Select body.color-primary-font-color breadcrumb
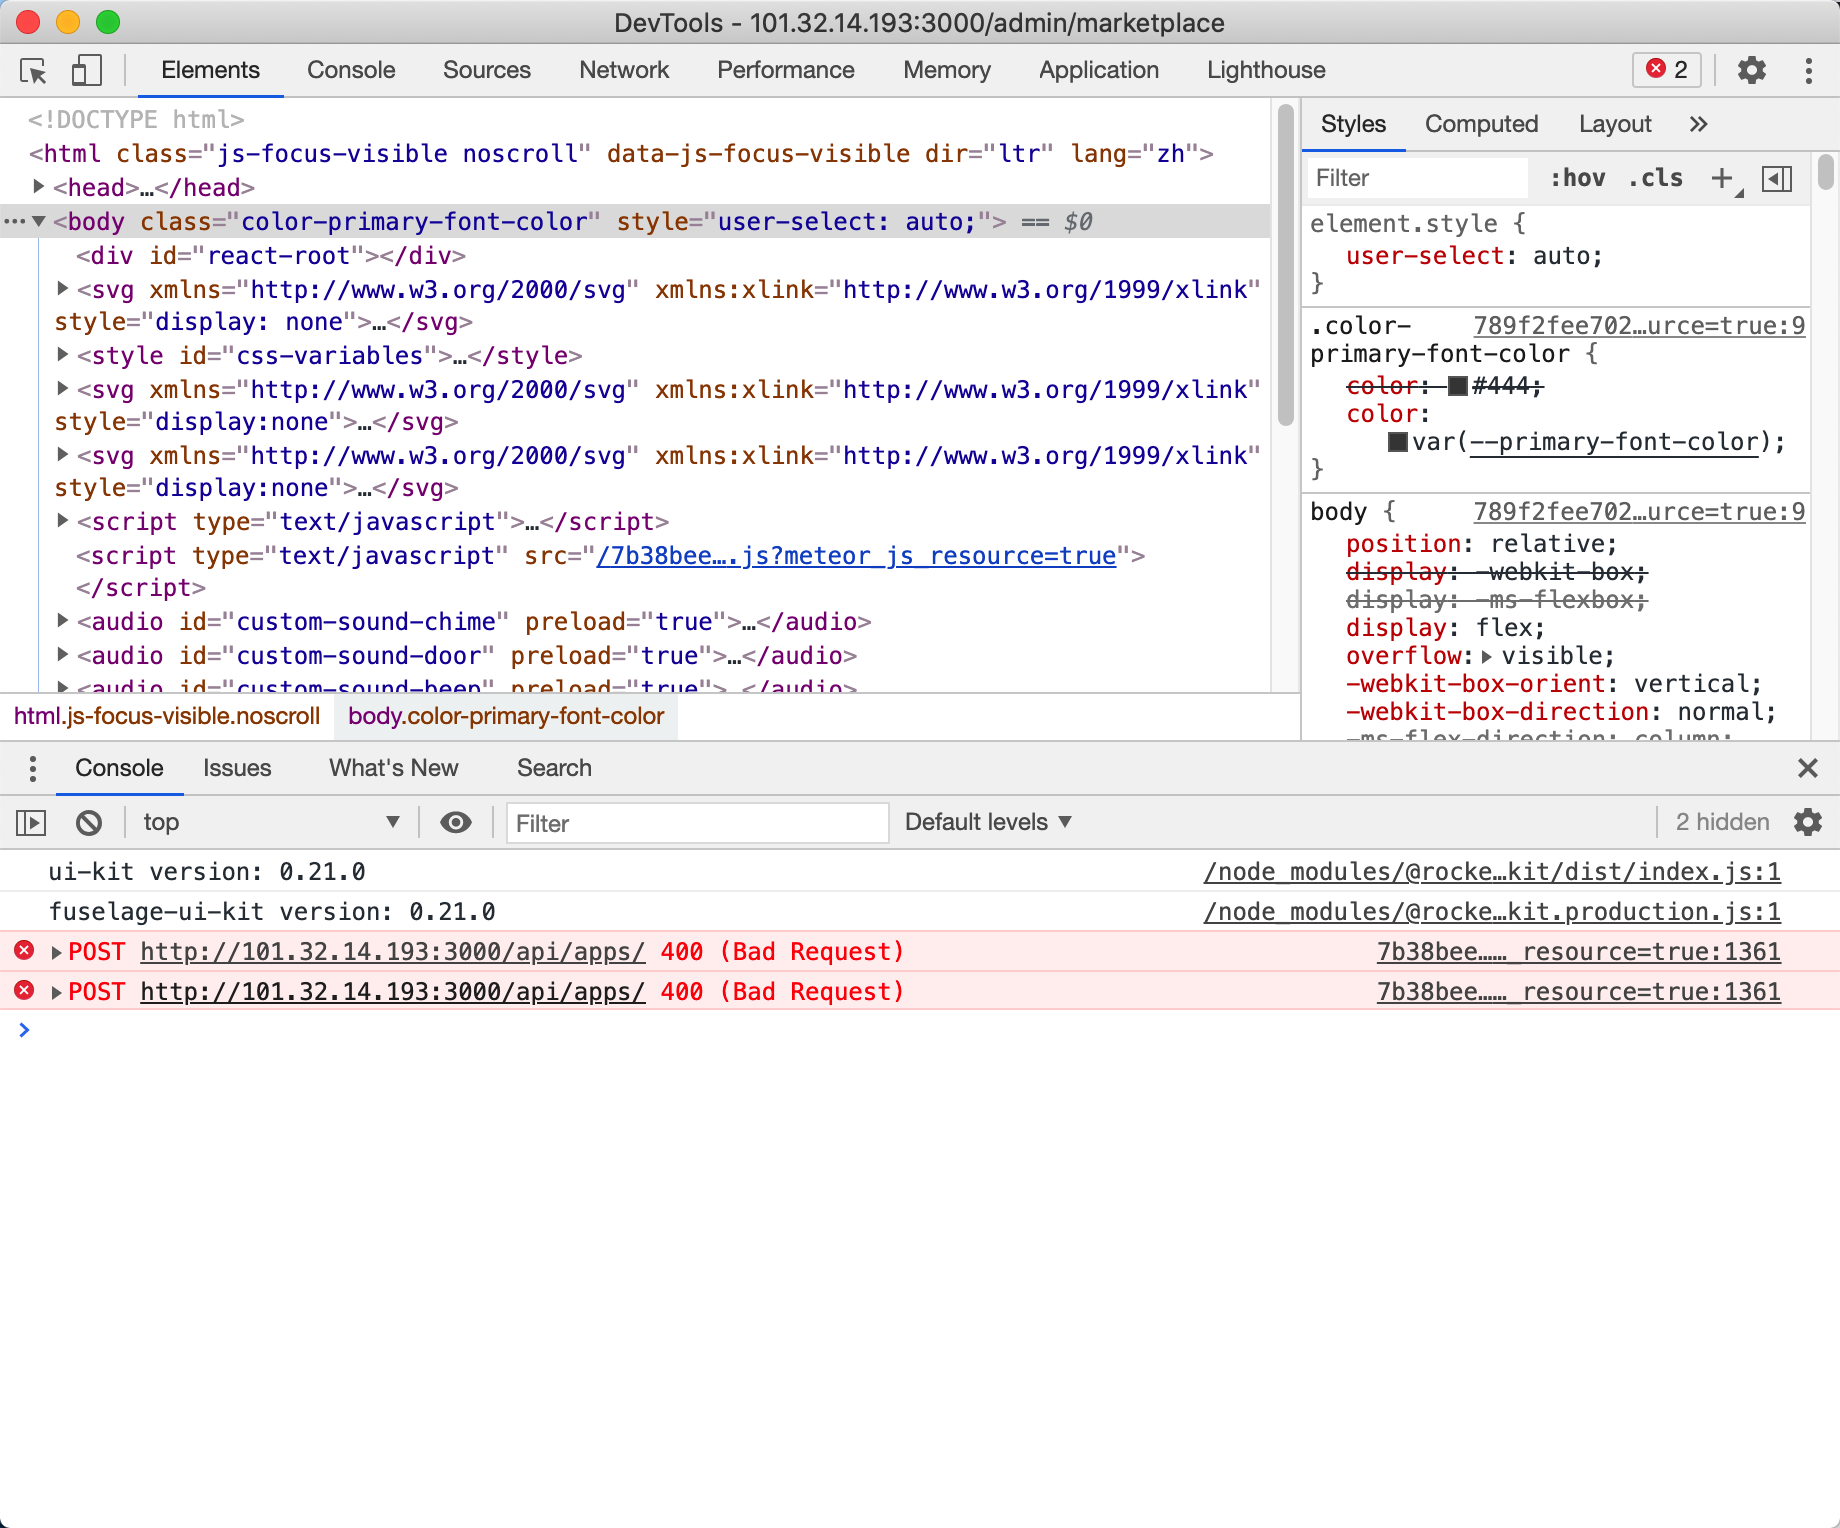This screenshot has width=1840, height=1528. click(504, 716)
